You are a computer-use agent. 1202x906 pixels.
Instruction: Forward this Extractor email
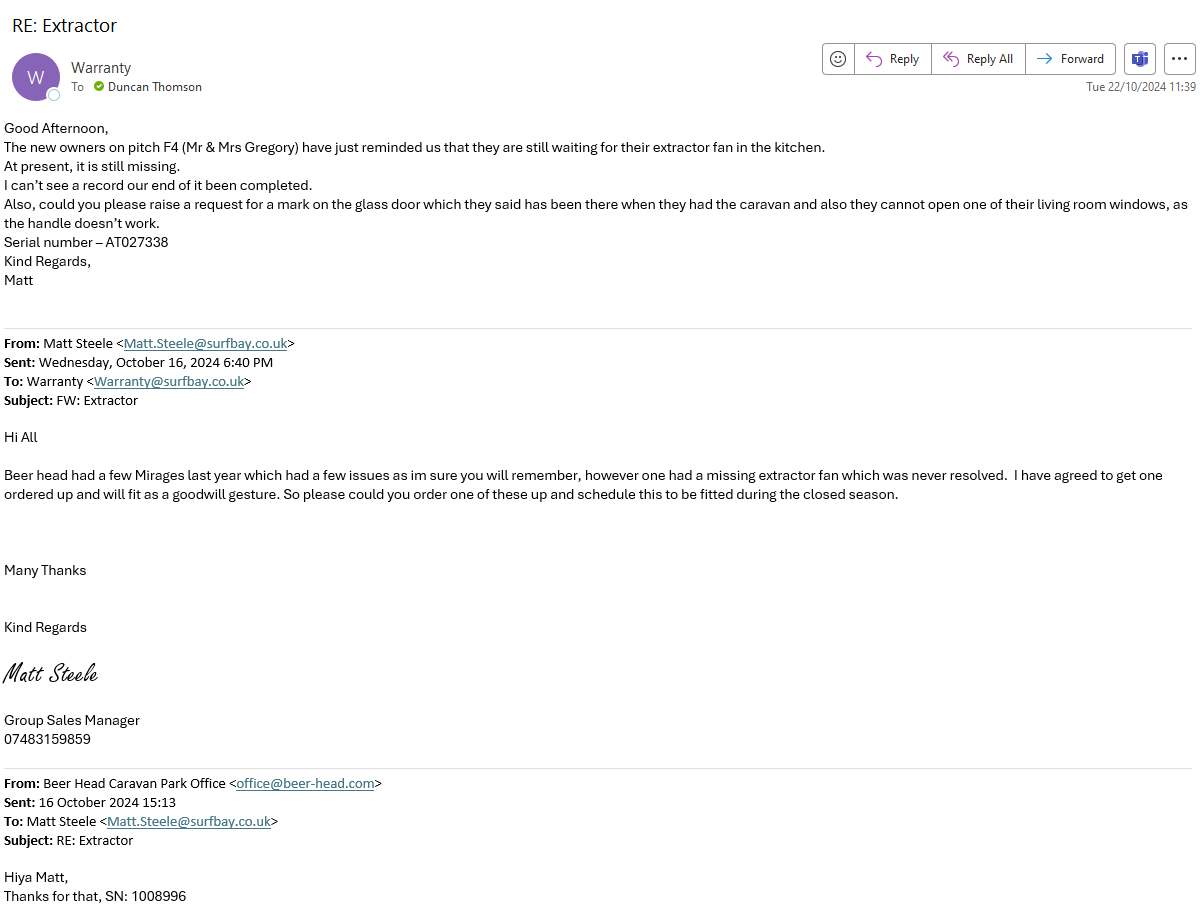(x=1070, y=59)
